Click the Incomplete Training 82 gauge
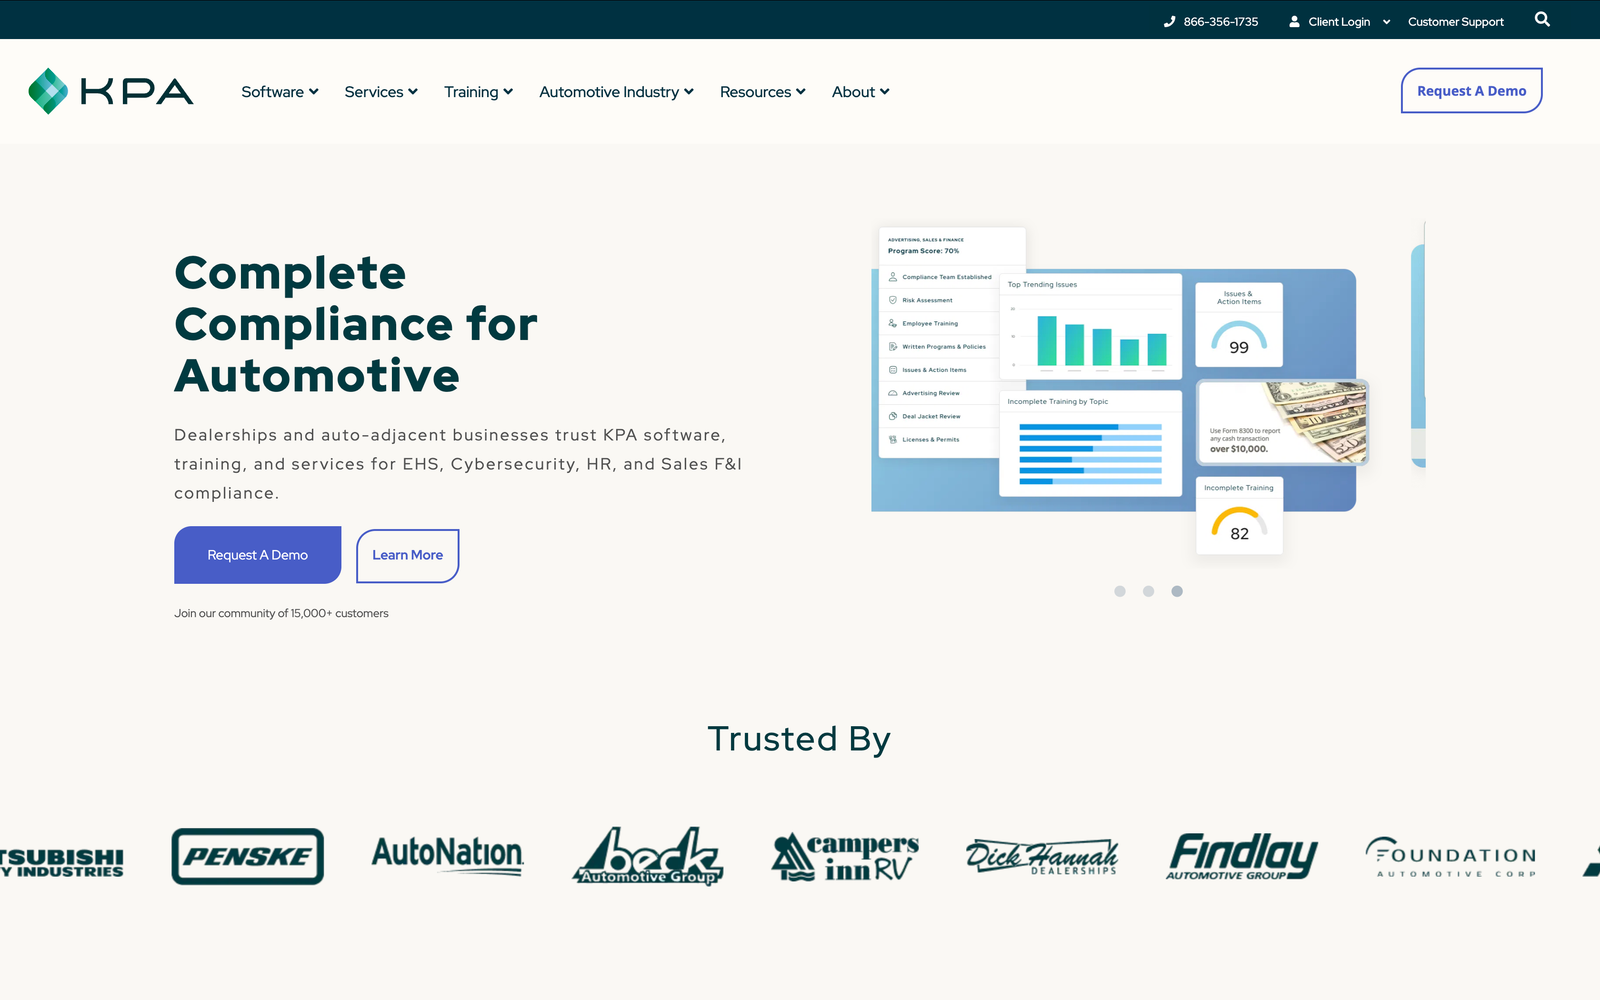1600x1000 pixels. click(x=1239, y=516)
